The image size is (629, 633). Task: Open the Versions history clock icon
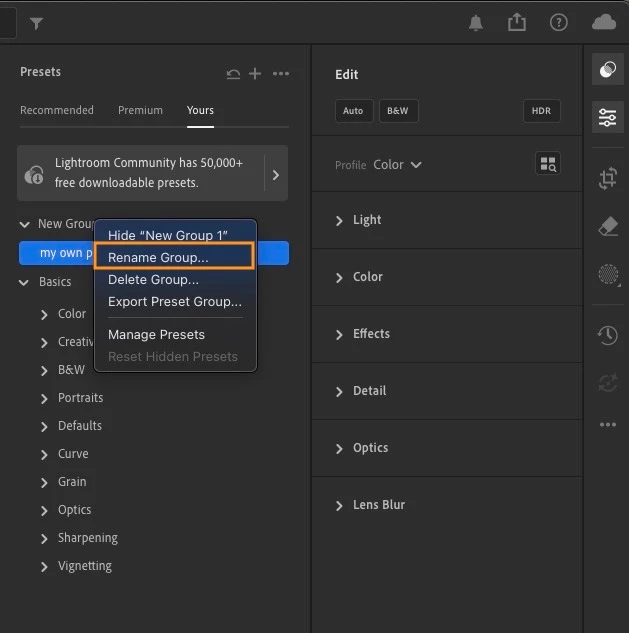pos(608,335)
